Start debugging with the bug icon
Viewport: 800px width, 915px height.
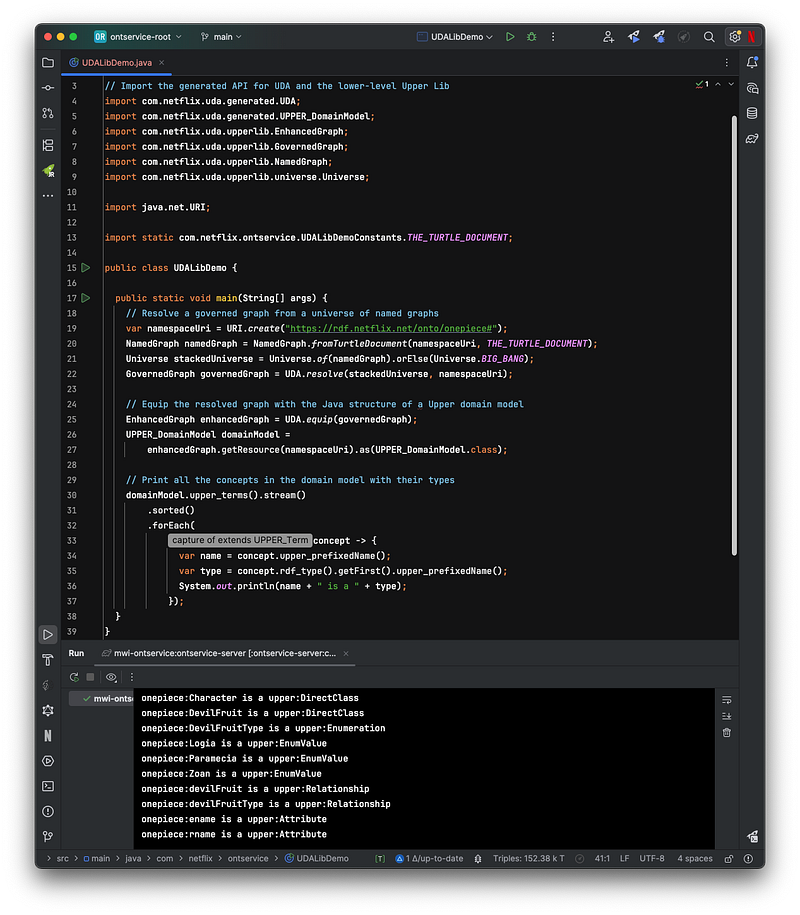[x=532, y=37]
